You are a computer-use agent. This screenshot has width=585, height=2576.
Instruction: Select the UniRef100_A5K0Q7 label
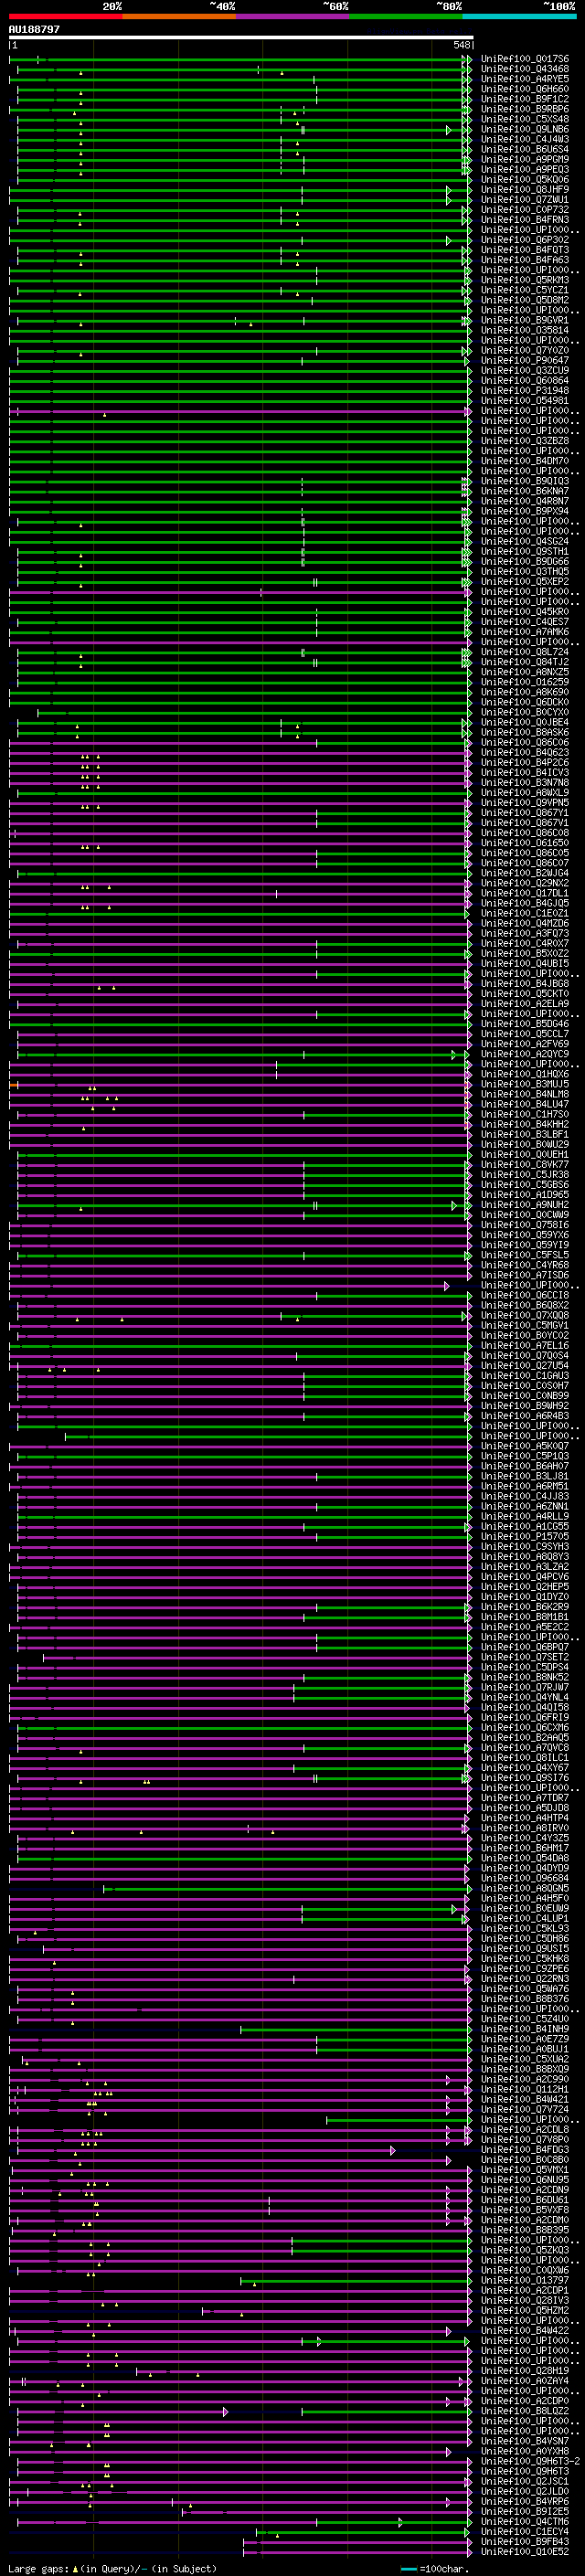524,1446
